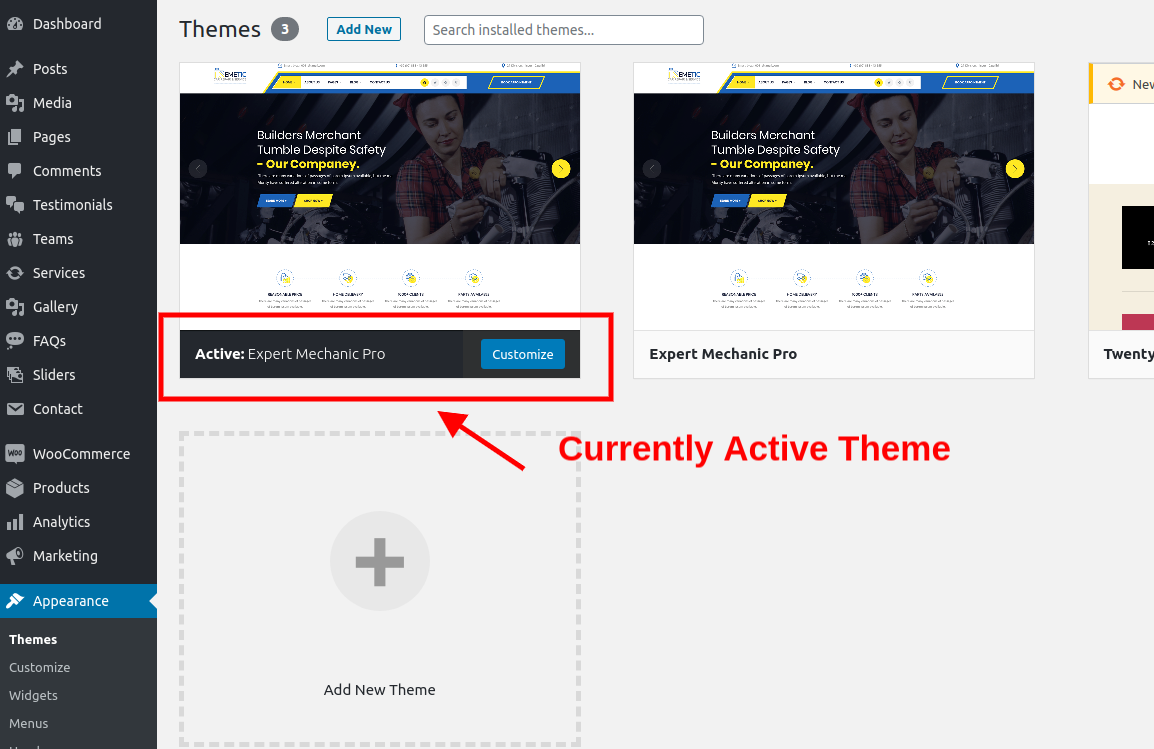Open the Pages menu item
Screen dimensions: 1154x749
[78, 137]
